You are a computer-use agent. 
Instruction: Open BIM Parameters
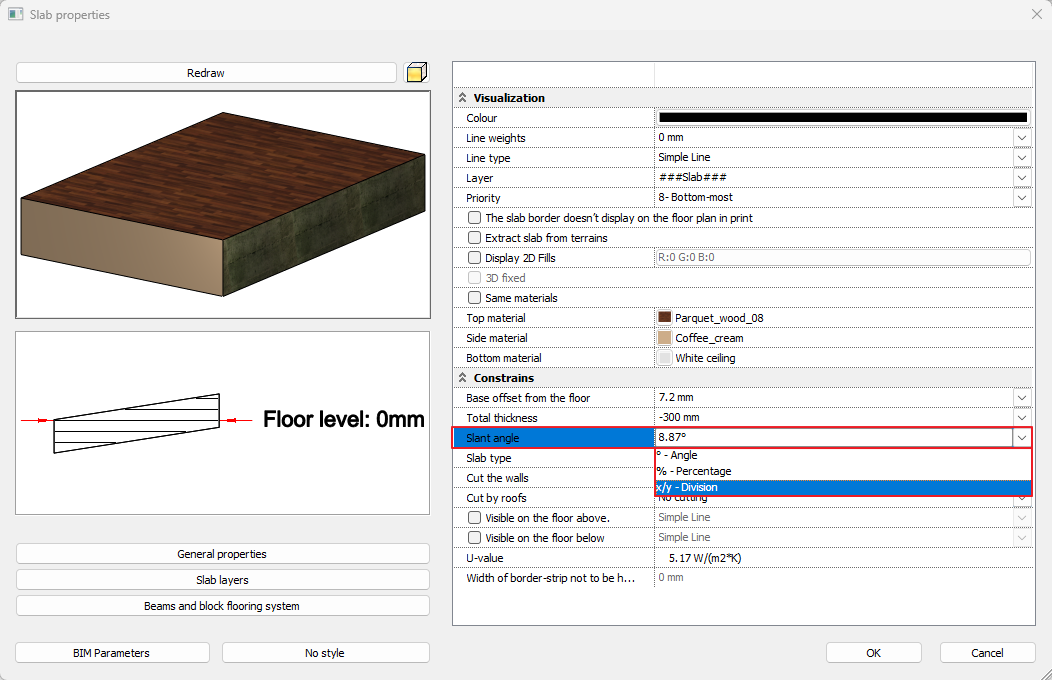[x=112, y=653]
